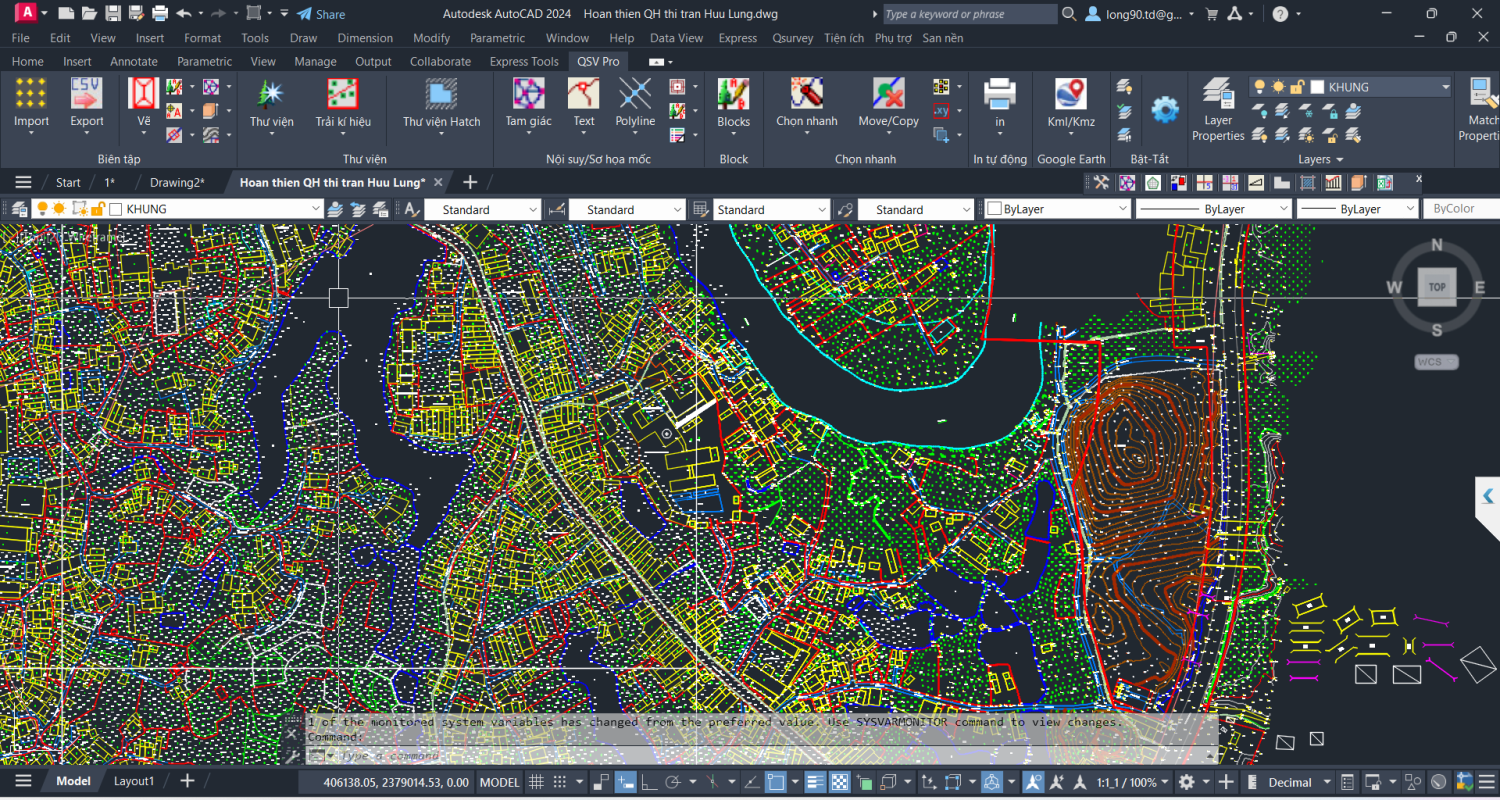Open the Tiện ích menu
1500x800 pixels.
(844, 38)
